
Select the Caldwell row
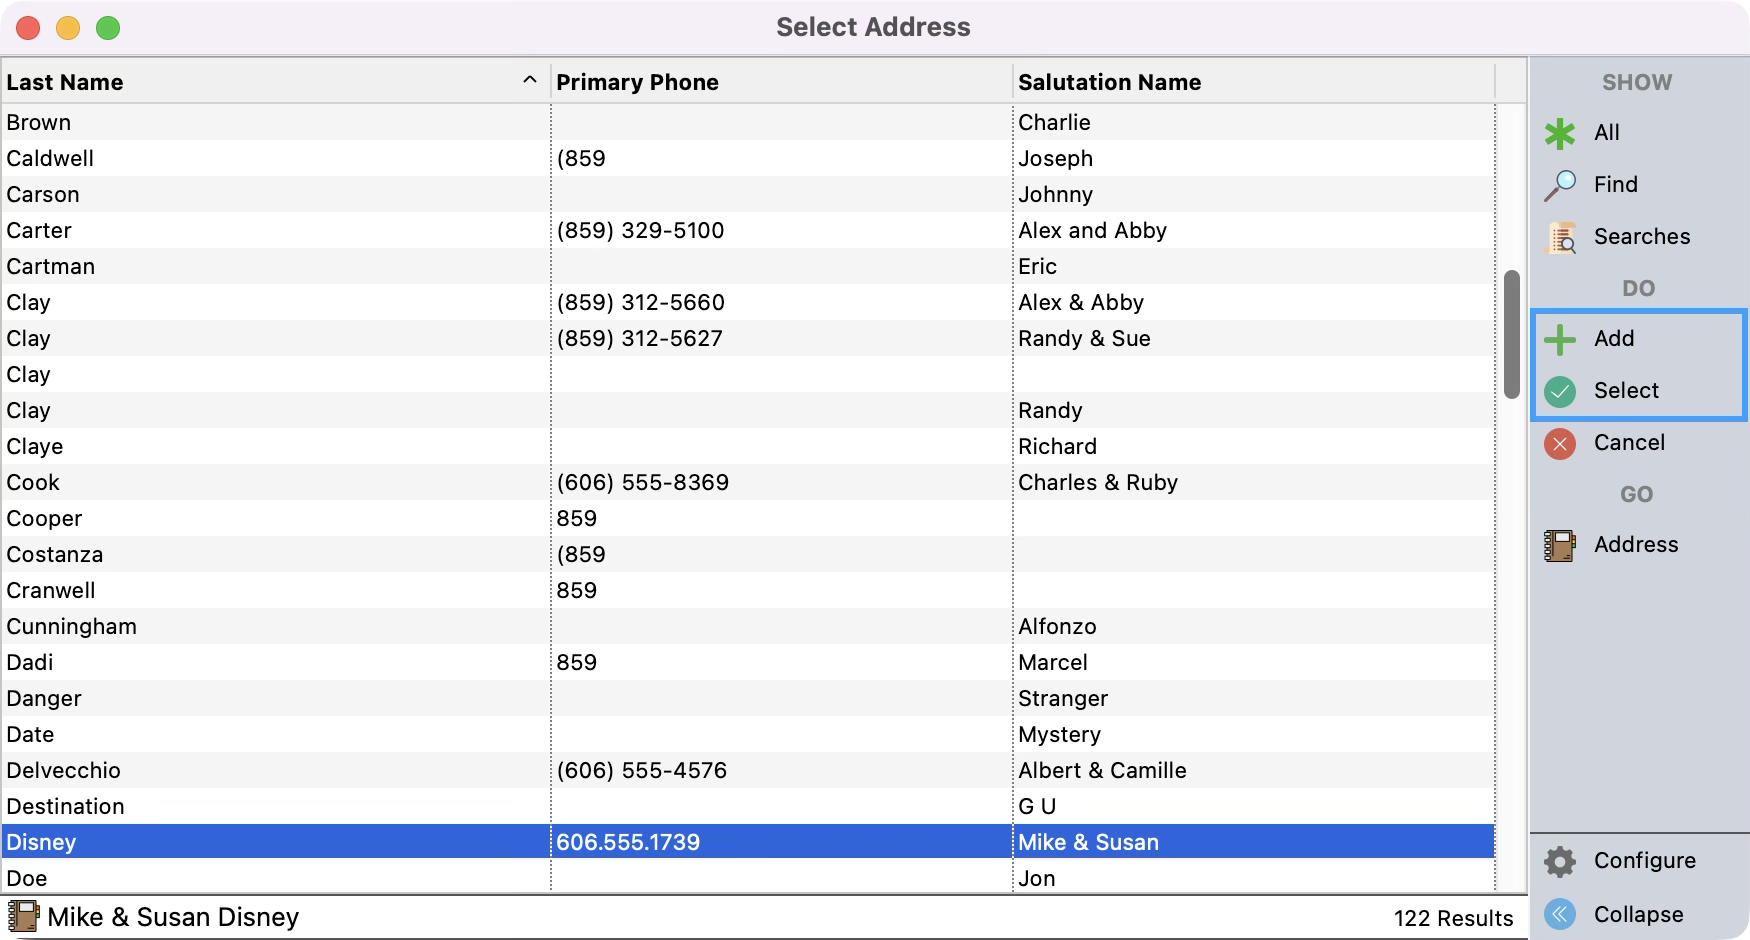click(748, 158)
